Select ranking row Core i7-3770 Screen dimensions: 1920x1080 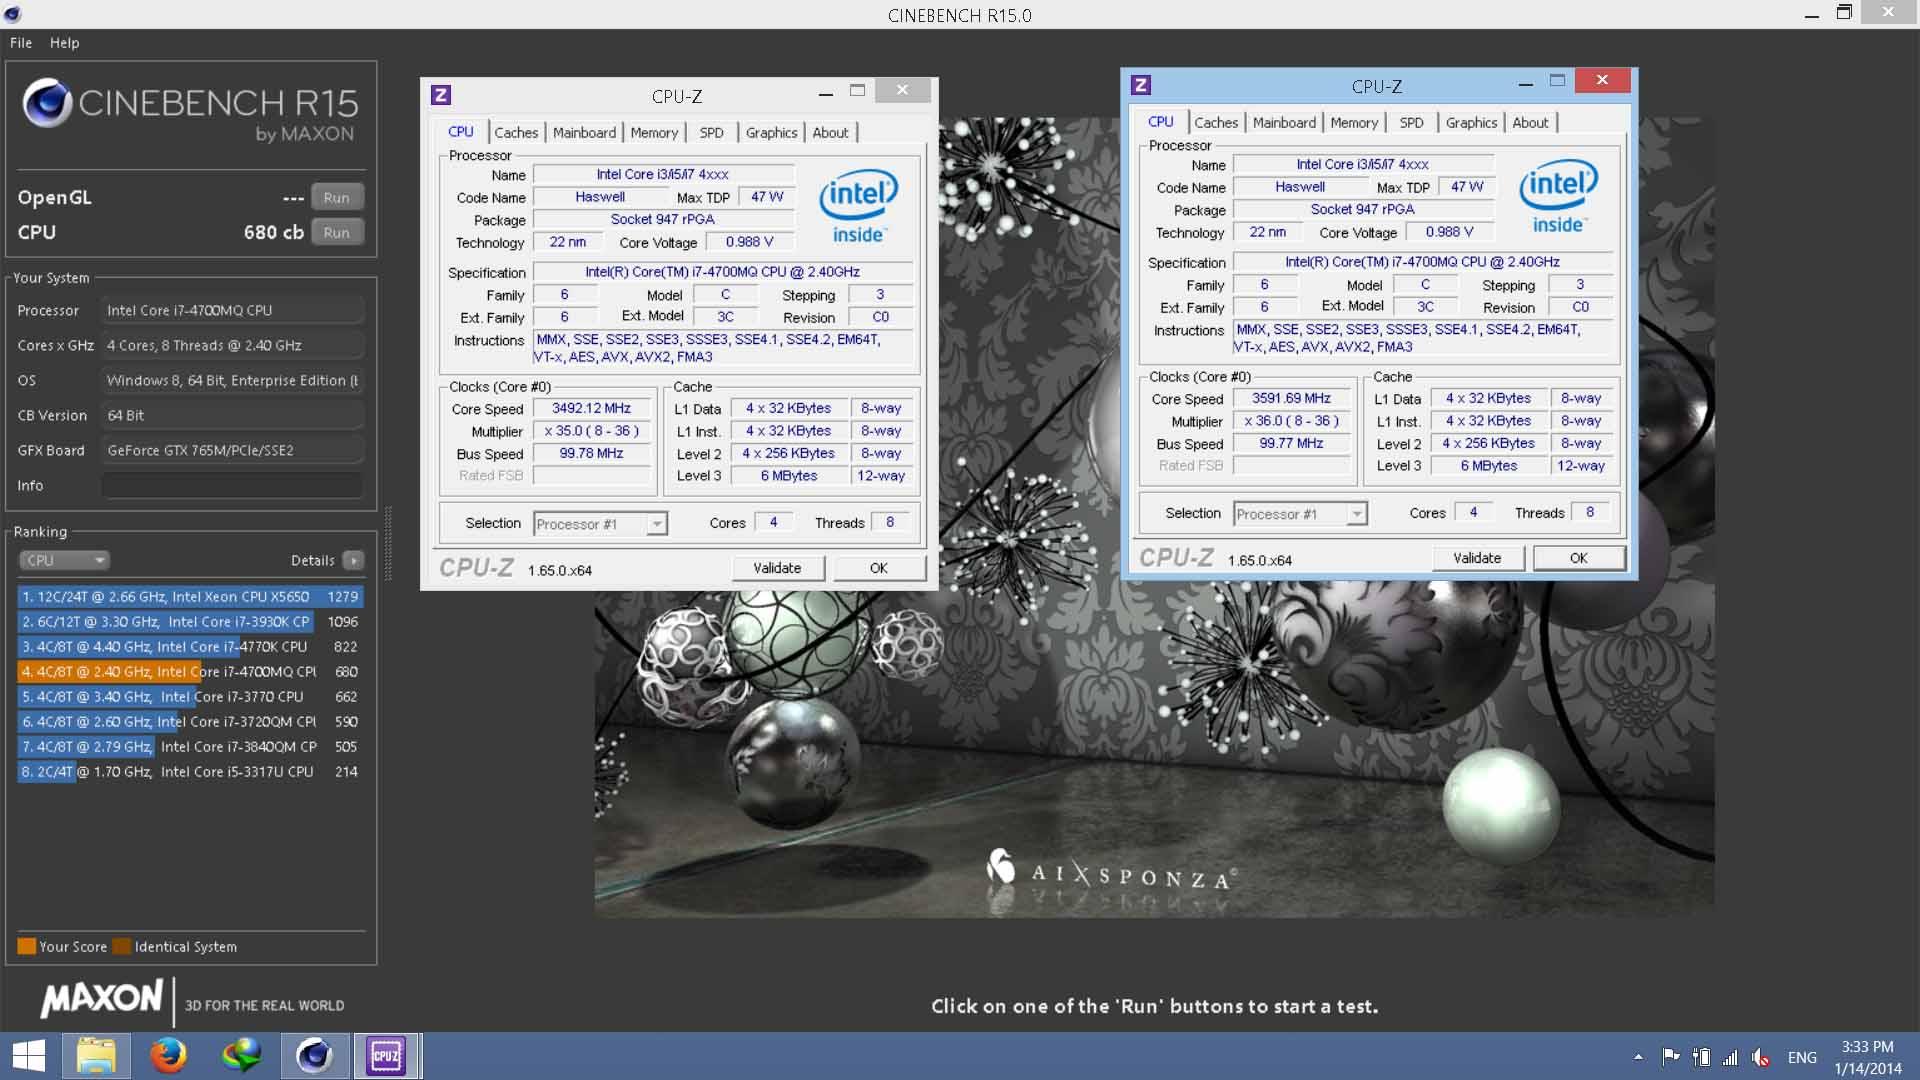190,696
